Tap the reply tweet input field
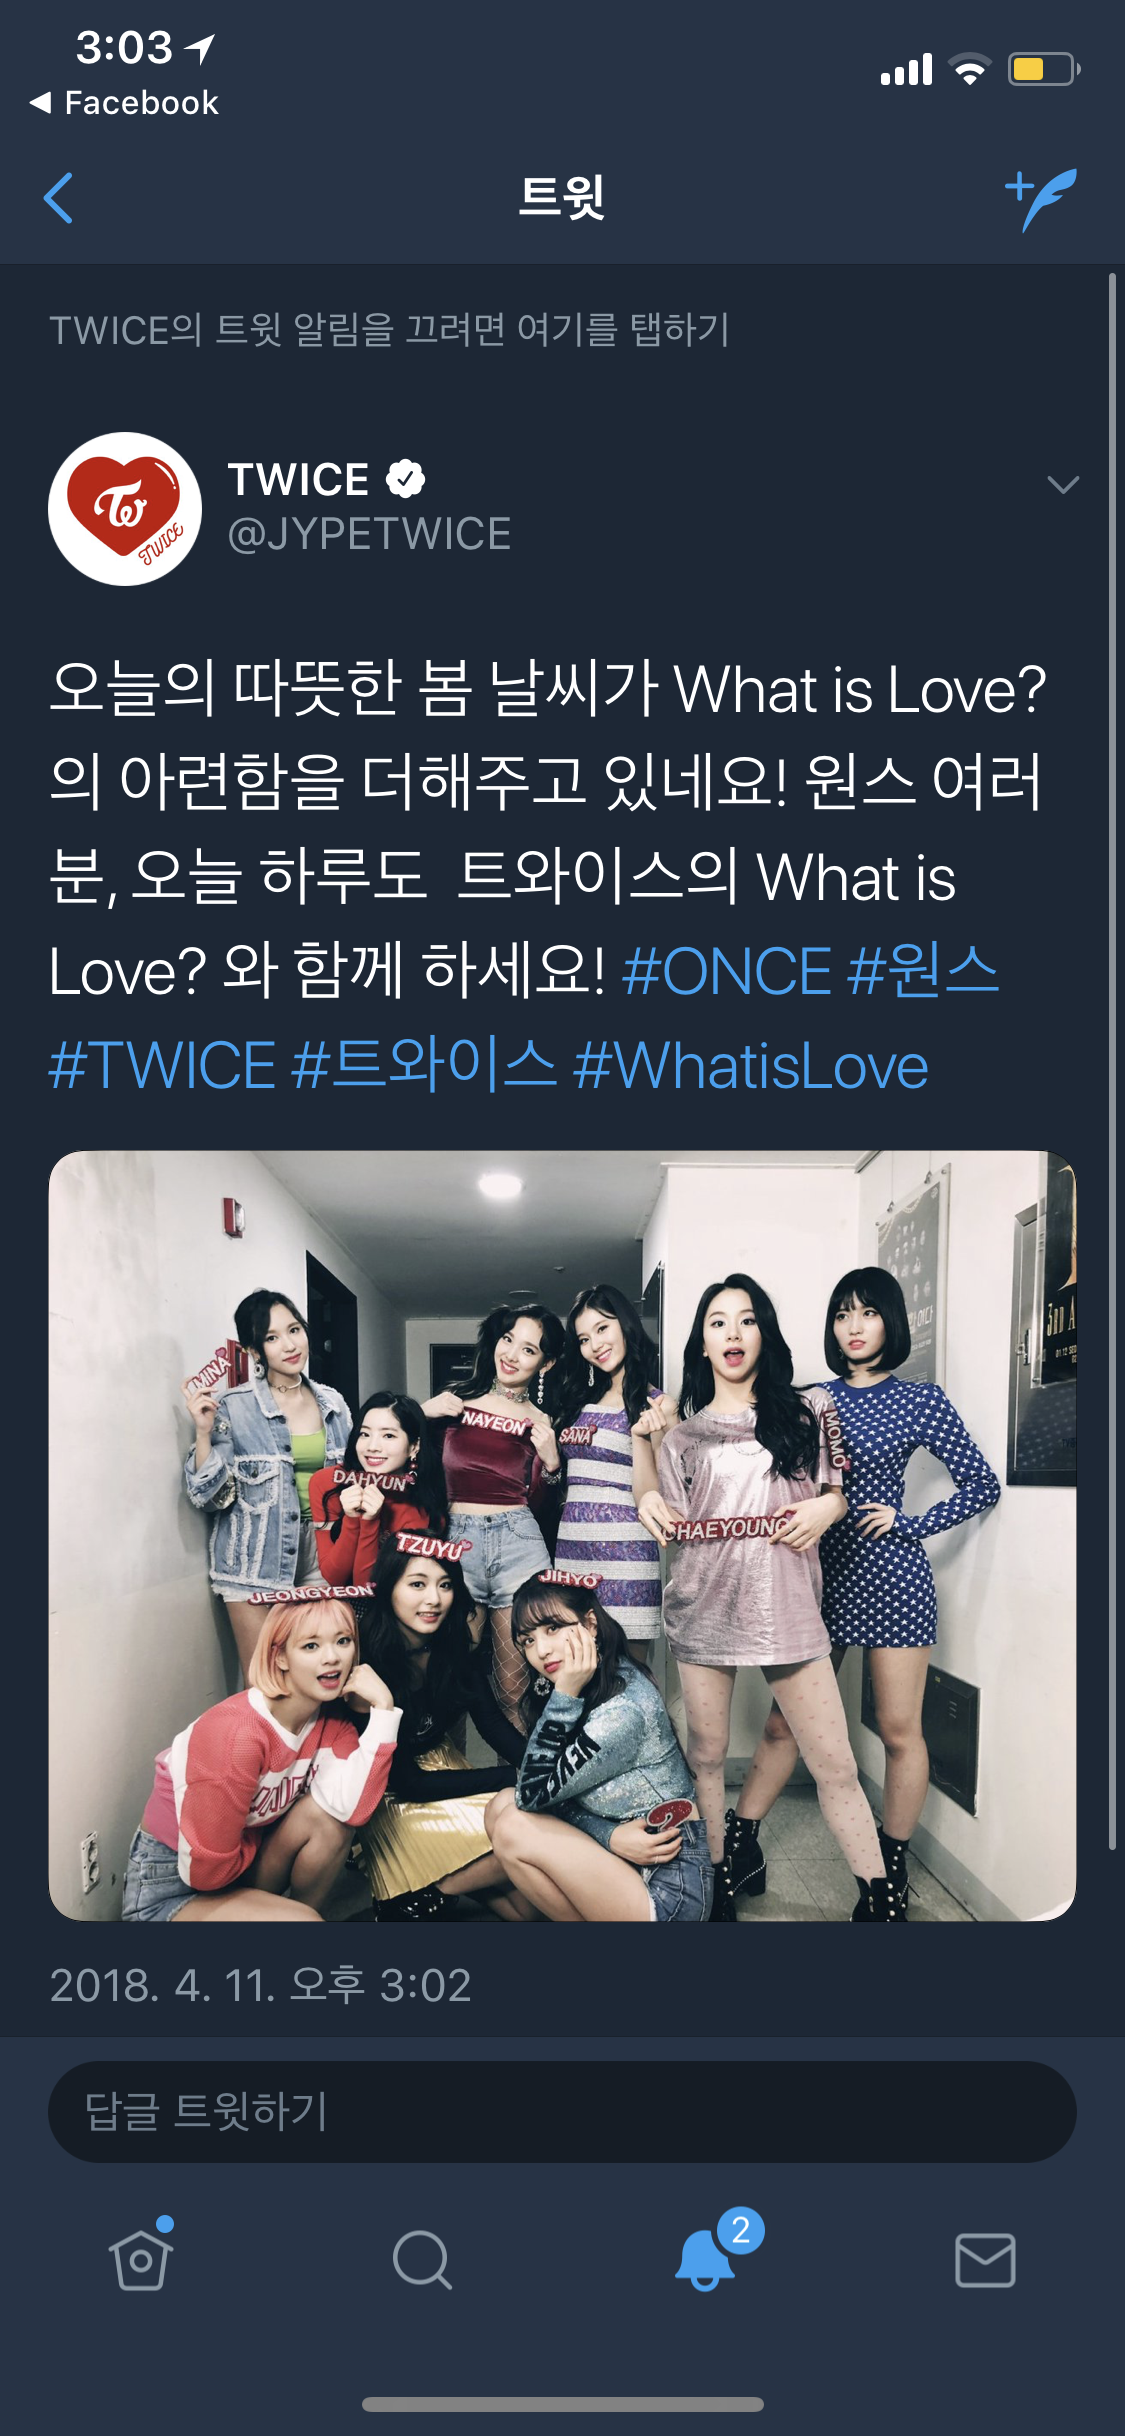 562,2111
